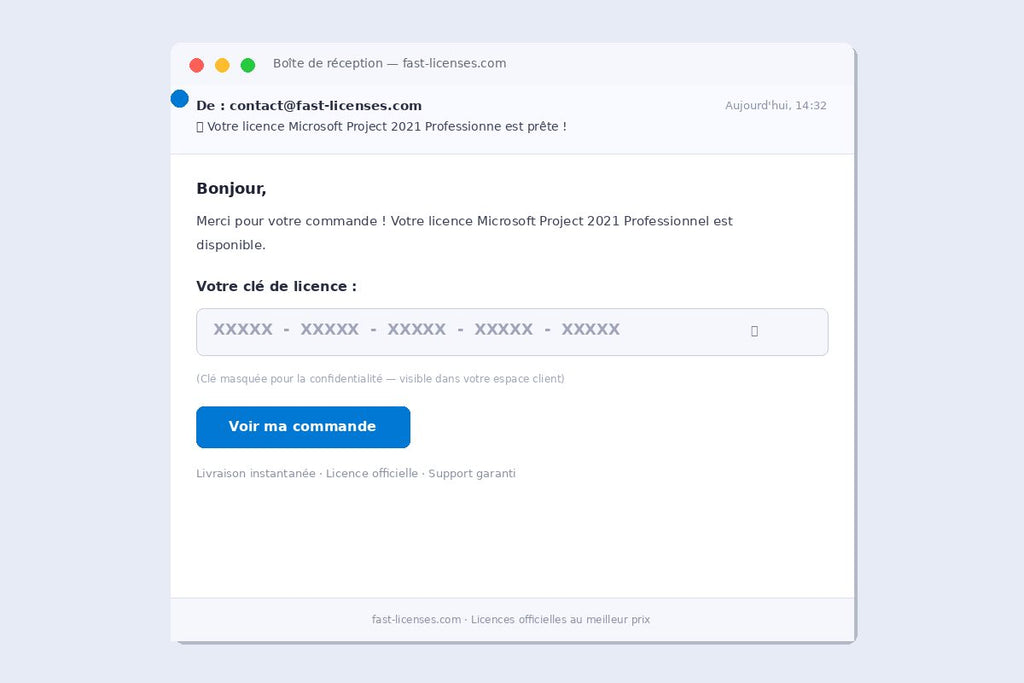
Task: Click the red close window dot
Action: 197,65
